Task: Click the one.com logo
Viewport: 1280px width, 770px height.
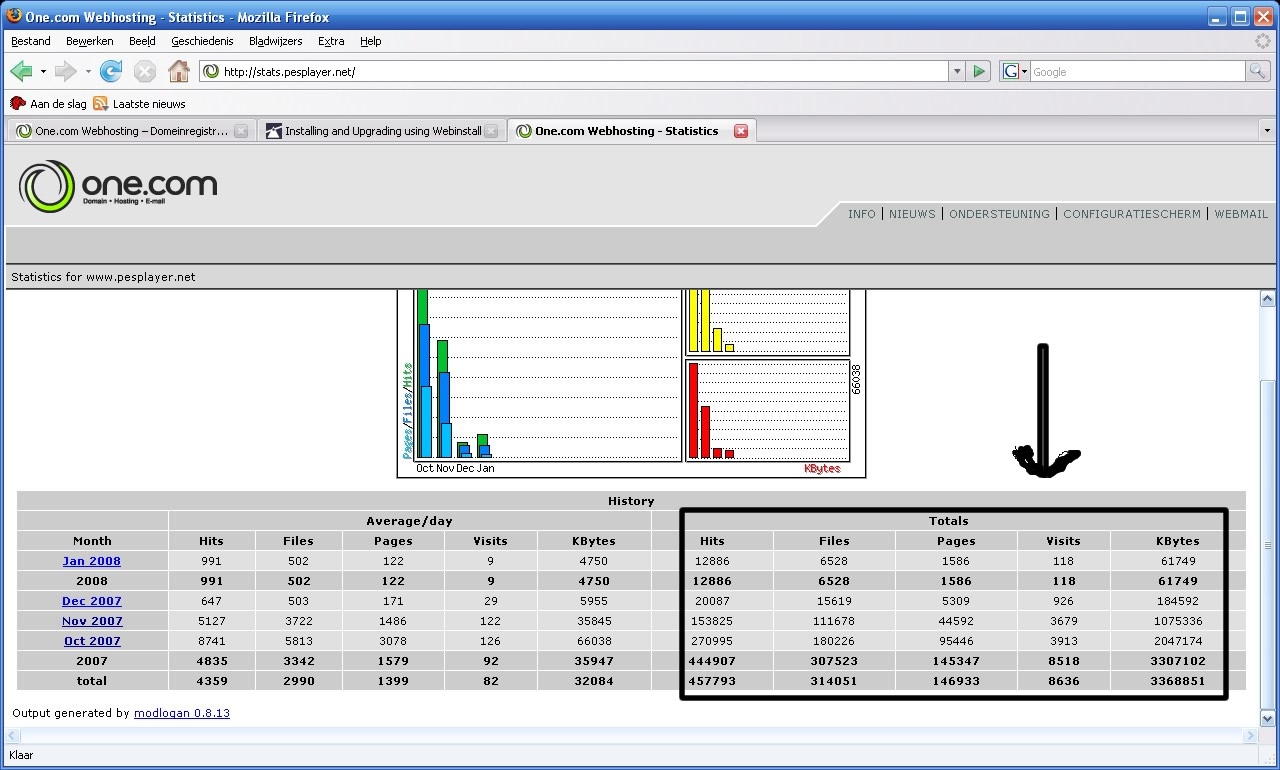Action: 117,186
